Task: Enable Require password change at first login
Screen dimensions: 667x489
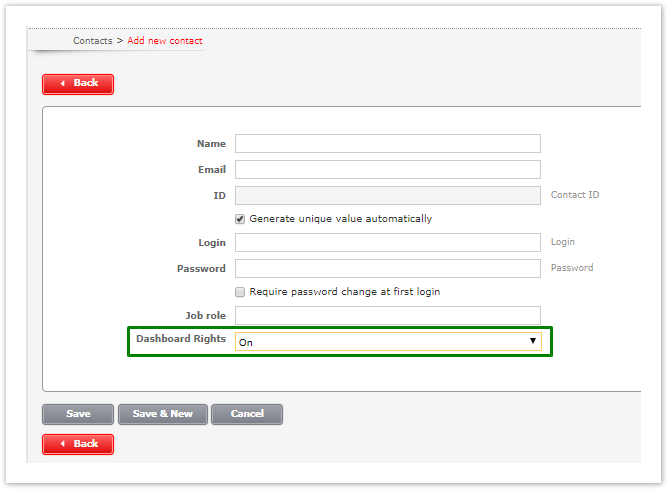Action: click(x=240, y=292)
